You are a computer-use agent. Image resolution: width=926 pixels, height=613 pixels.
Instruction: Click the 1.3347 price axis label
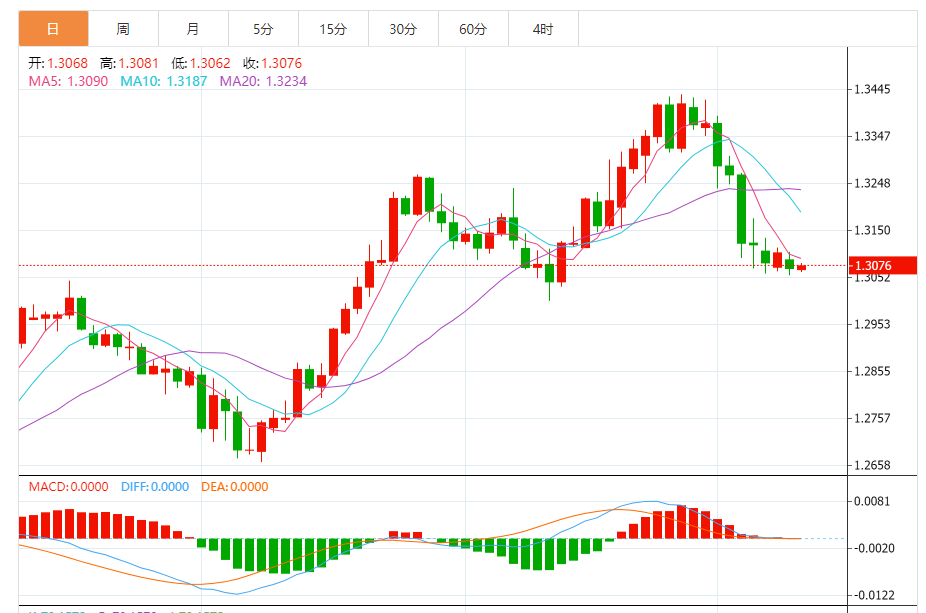(872, 136)
